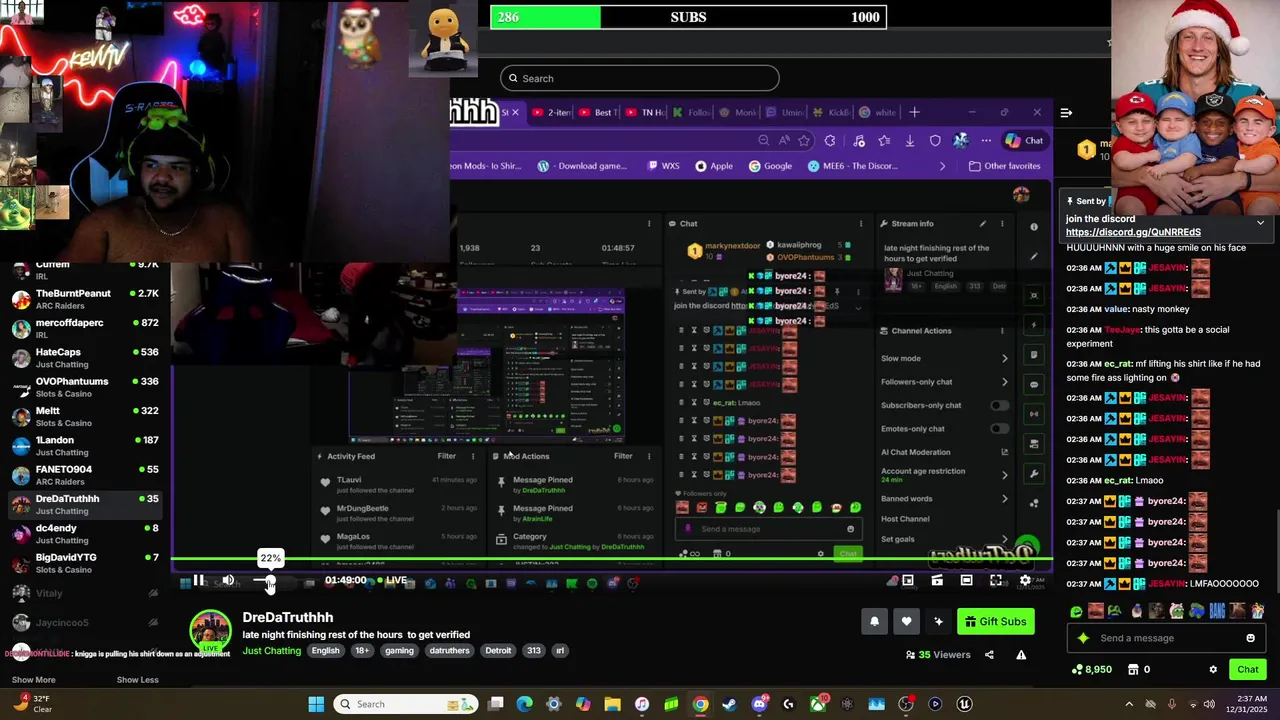This screenshot has width=1280, height=720.
Task: Click the Kick site search field
Action: coord(640,78)
